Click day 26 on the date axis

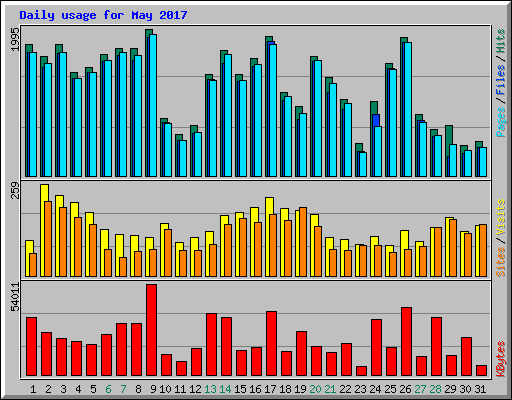tap(405, 389)
